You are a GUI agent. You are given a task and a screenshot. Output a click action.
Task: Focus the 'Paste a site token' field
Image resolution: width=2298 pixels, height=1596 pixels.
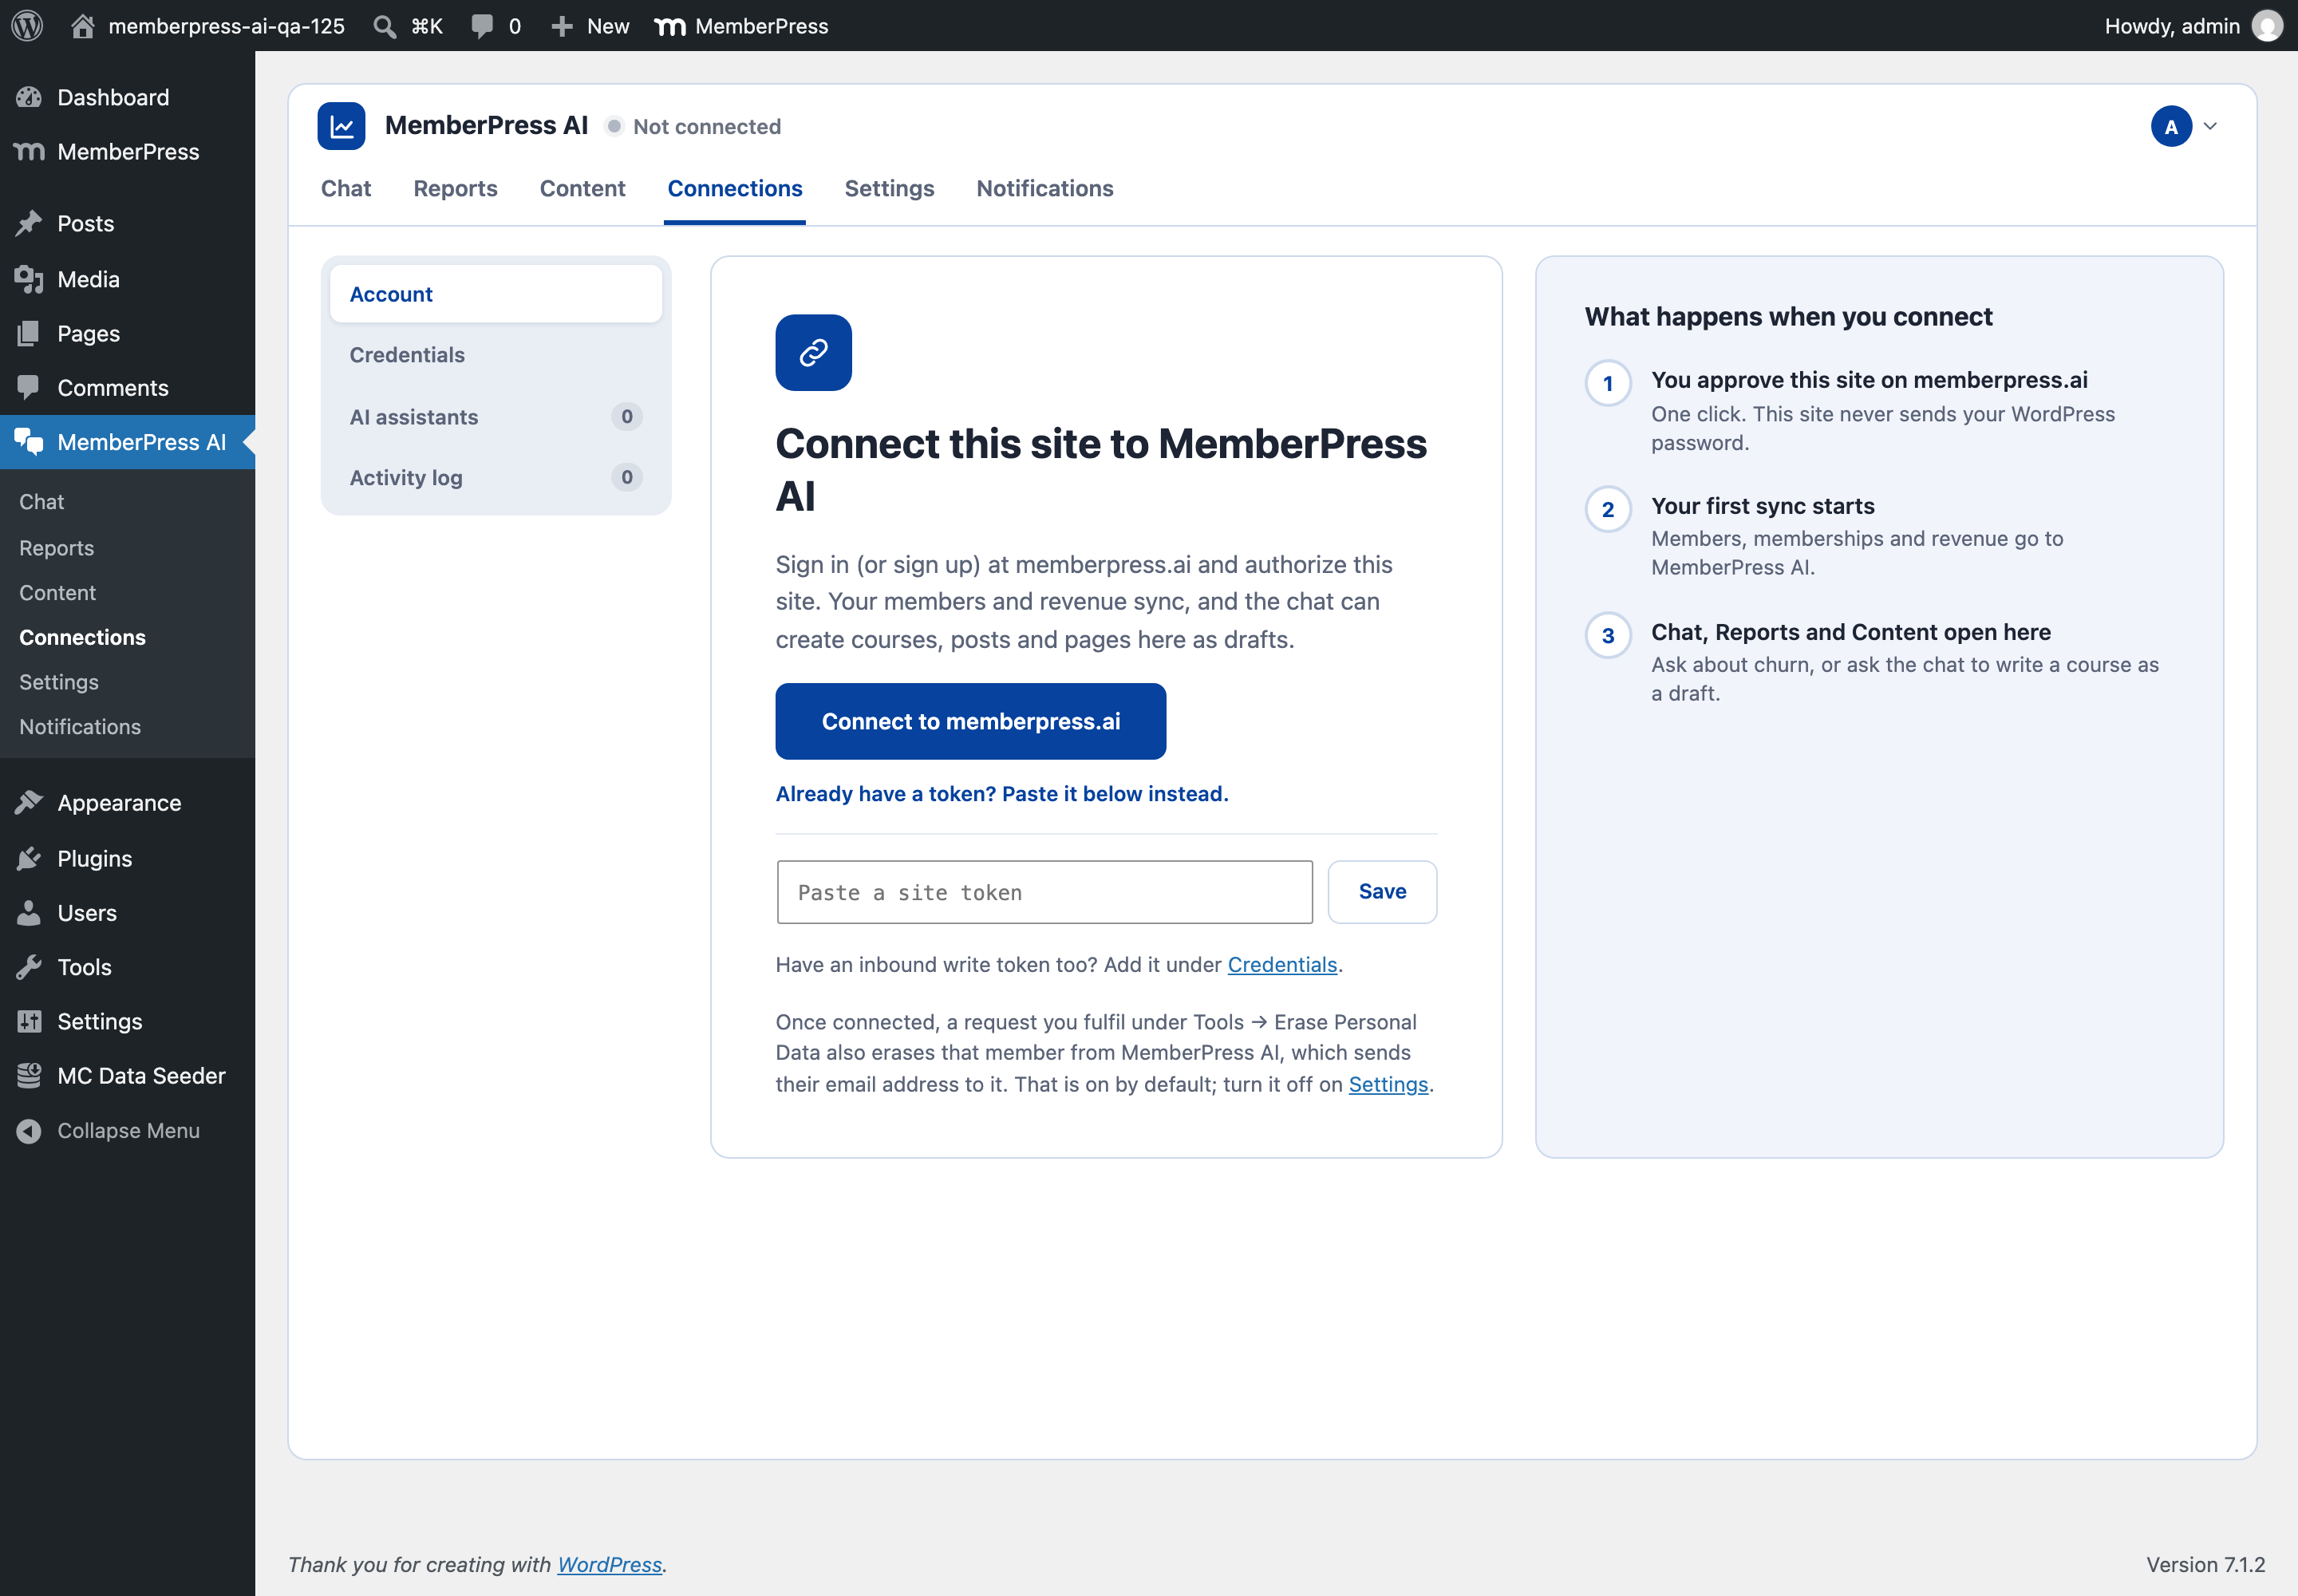click(x=1044, y=892)
